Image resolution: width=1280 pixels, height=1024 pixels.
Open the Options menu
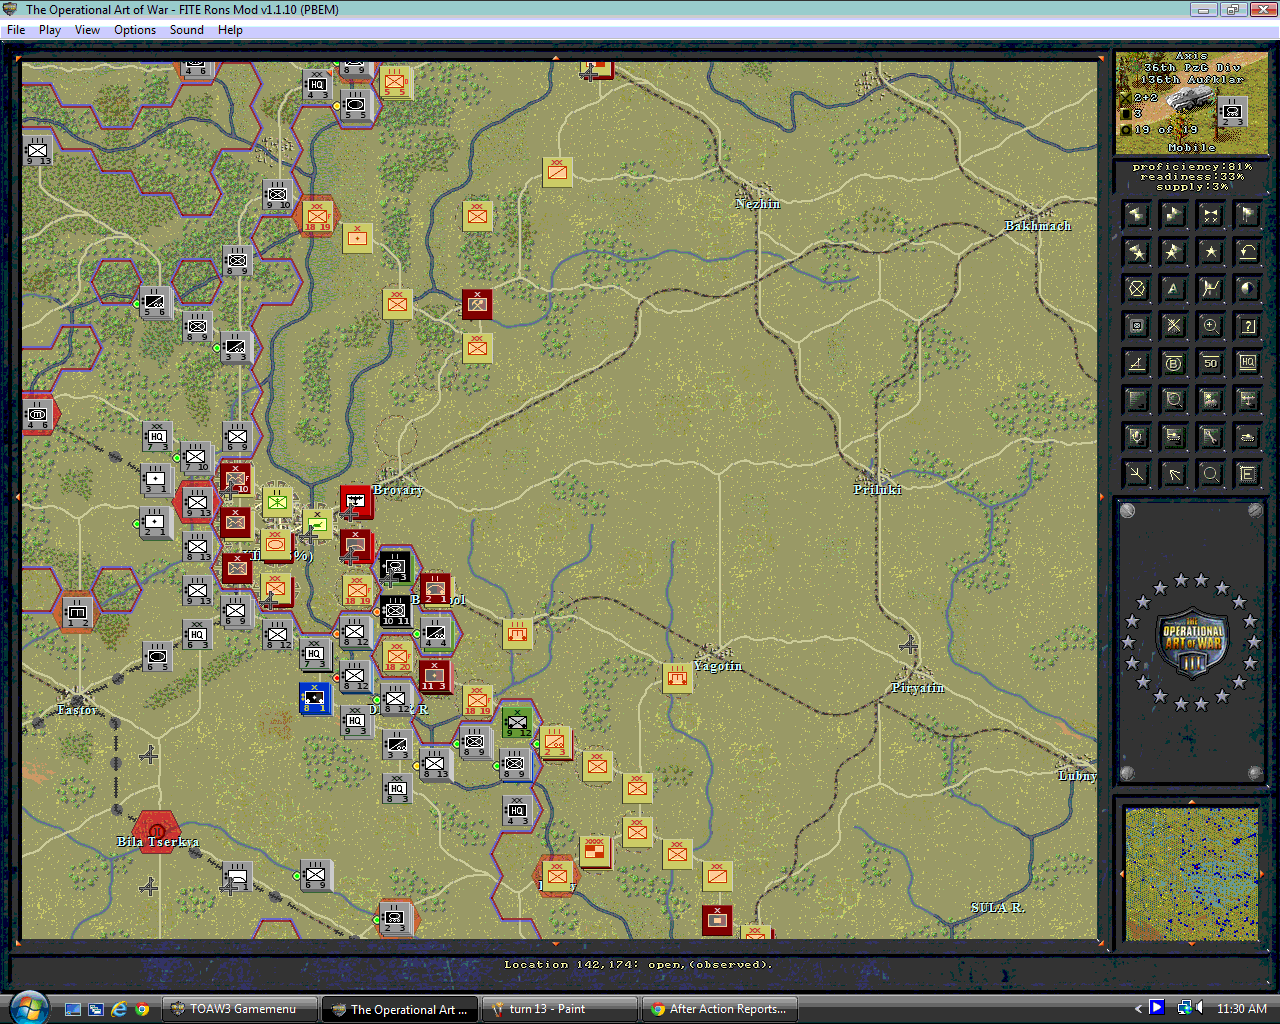point(135,30)
